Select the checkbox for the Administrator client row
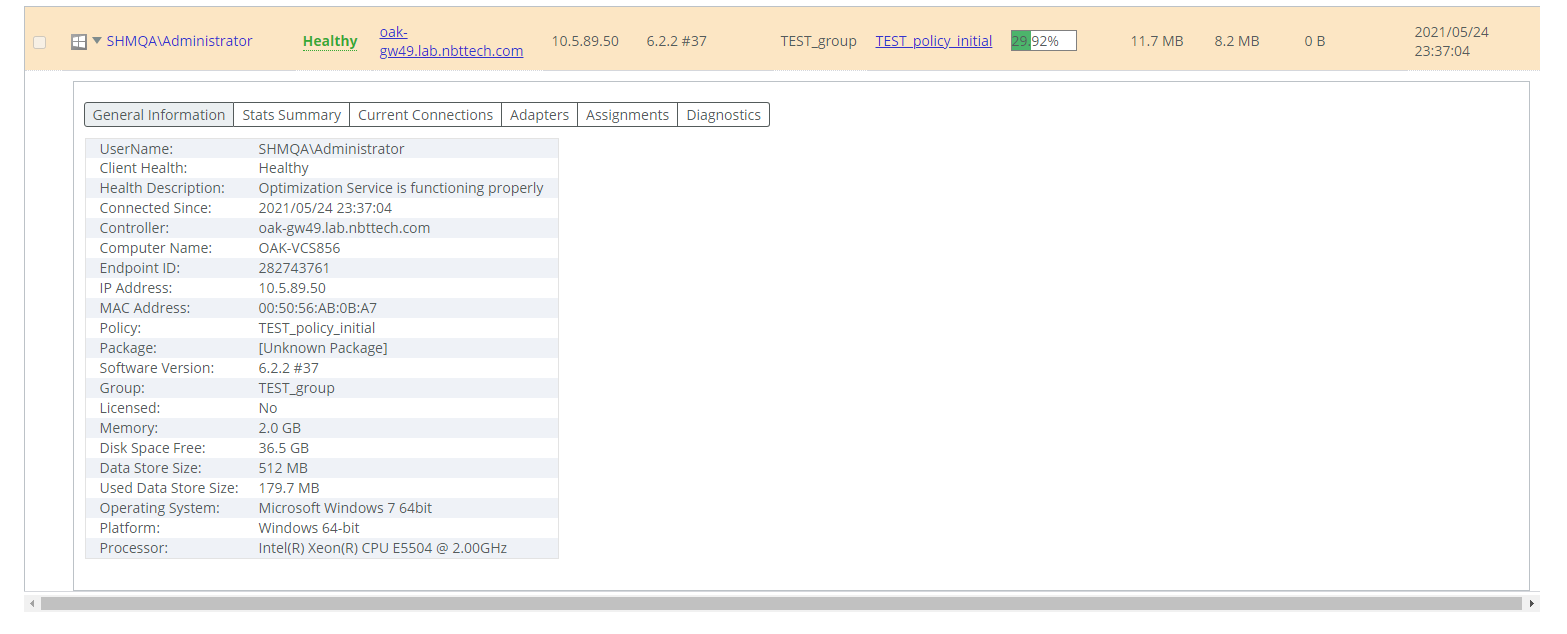 click(39, 42)
